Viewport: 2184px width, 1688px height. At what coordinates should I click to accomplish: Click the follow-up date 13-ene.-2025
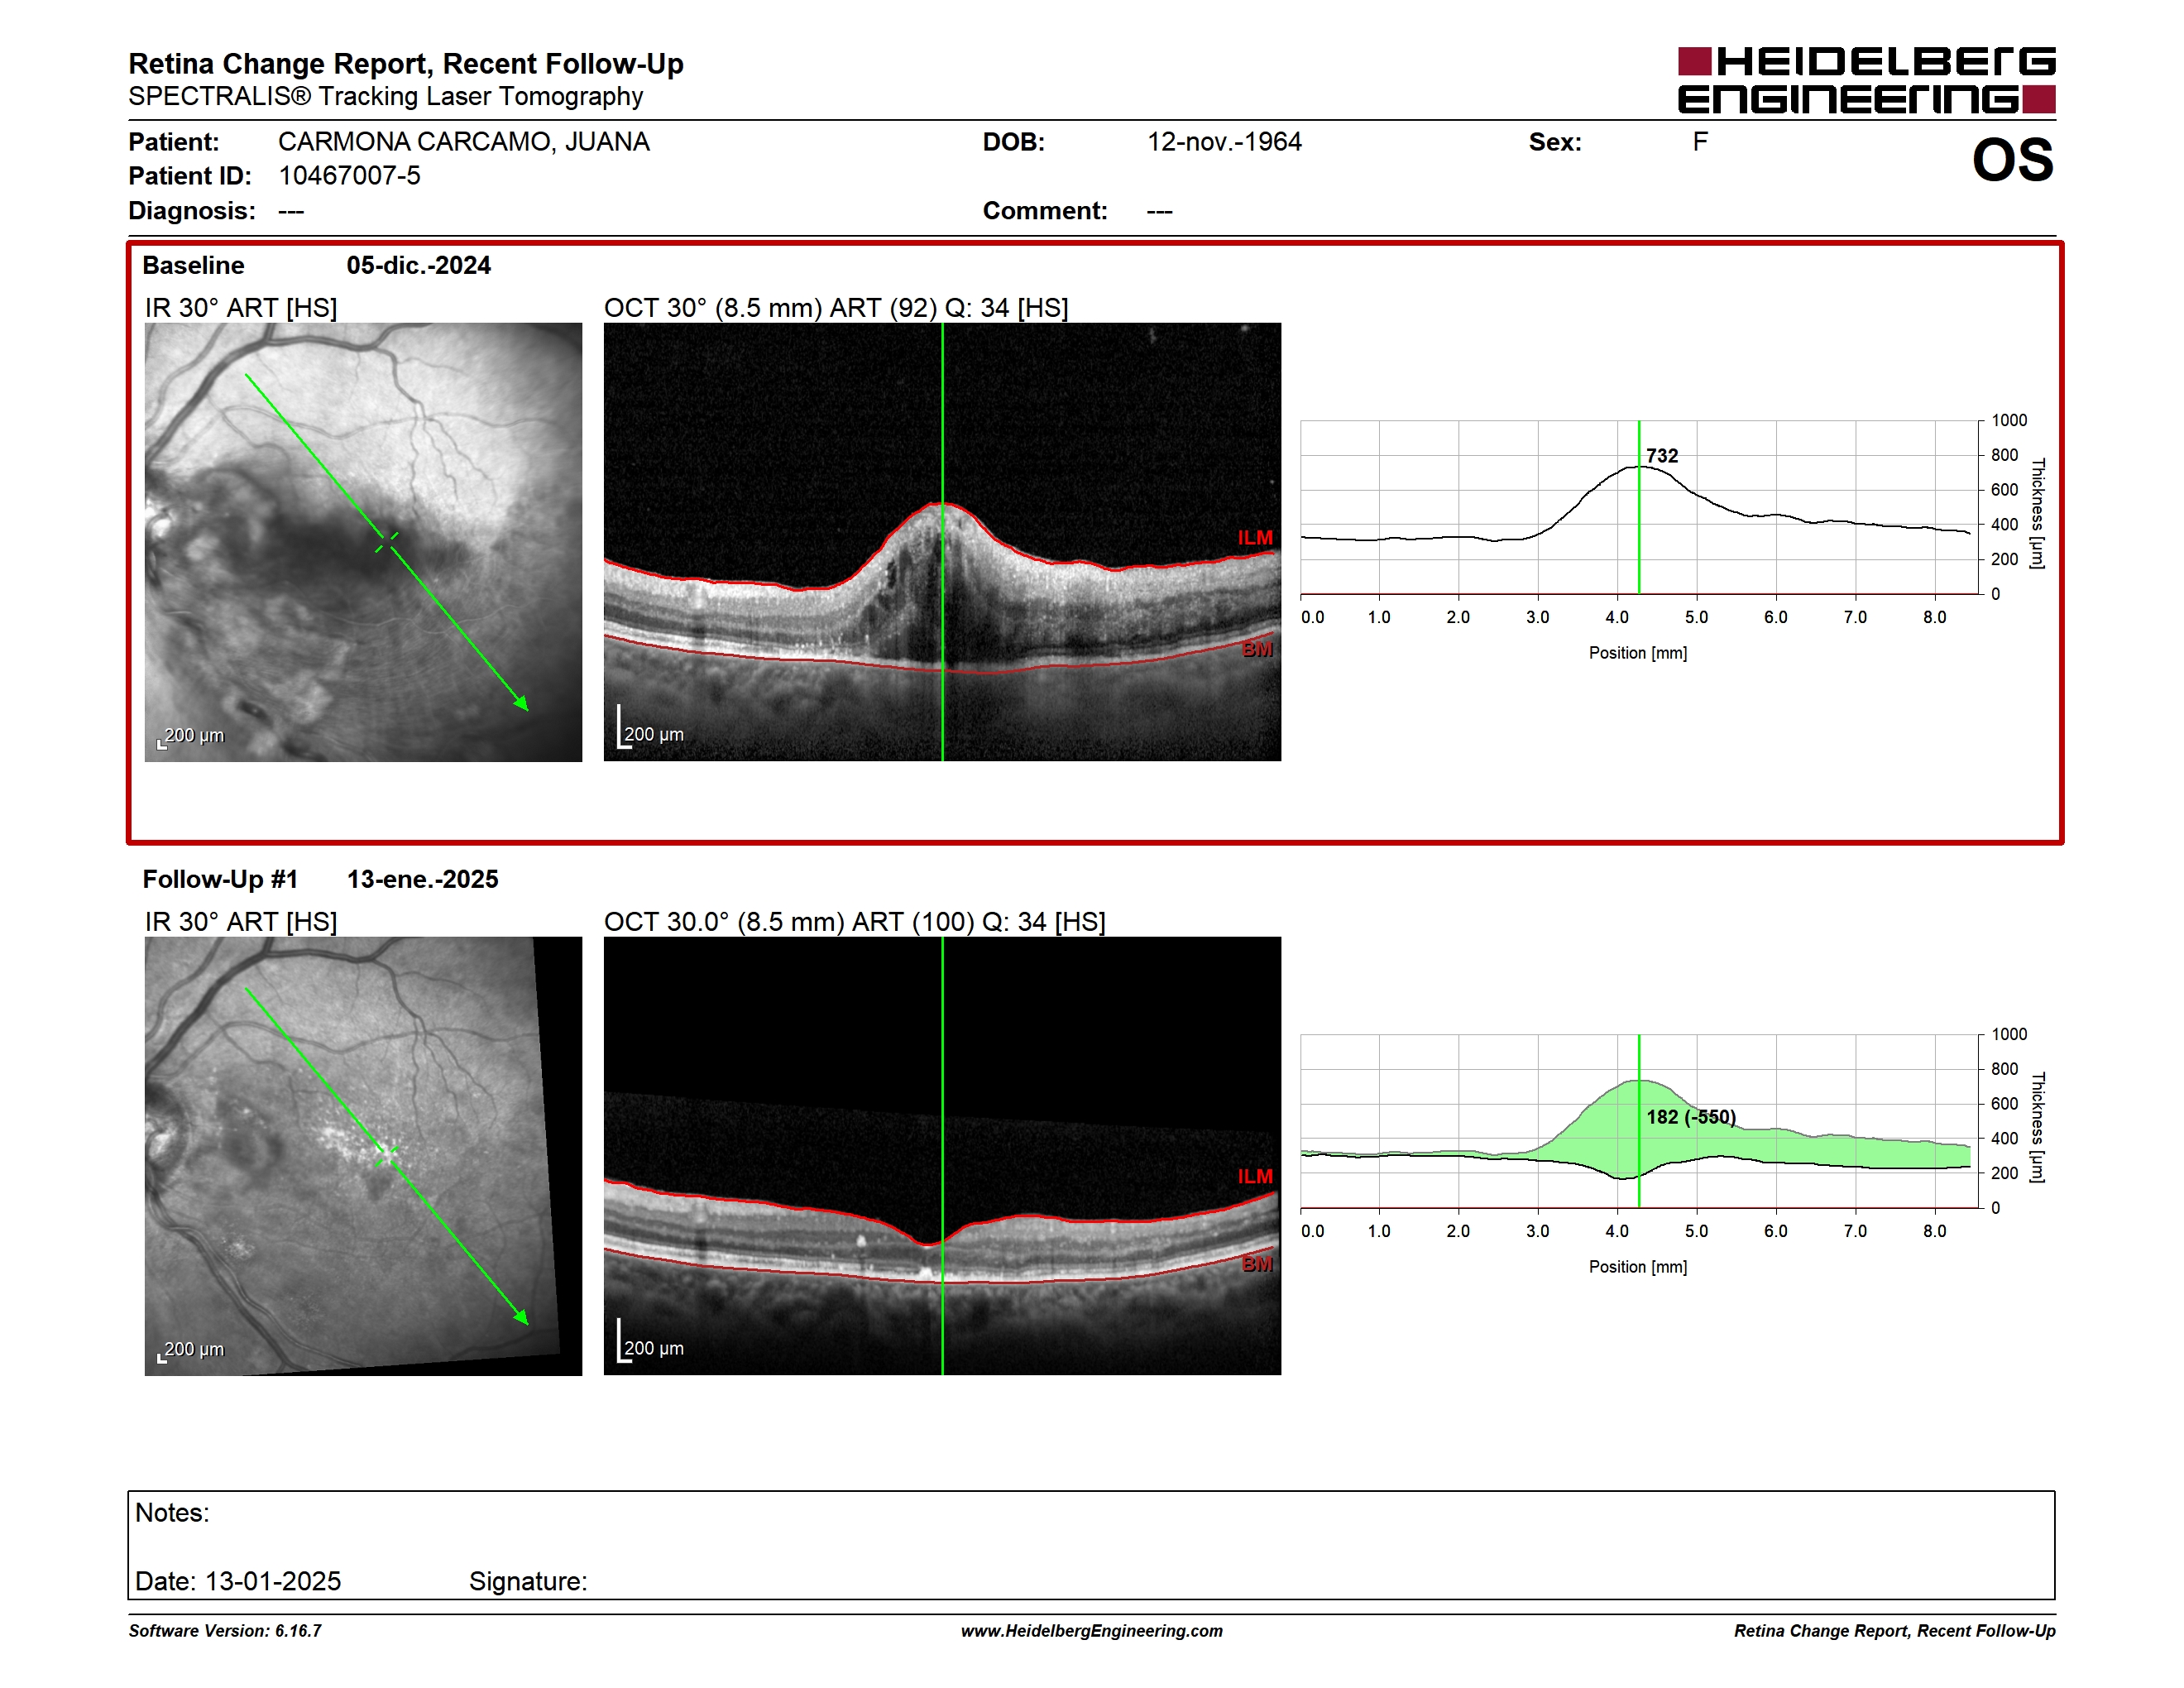pos(422,880)
